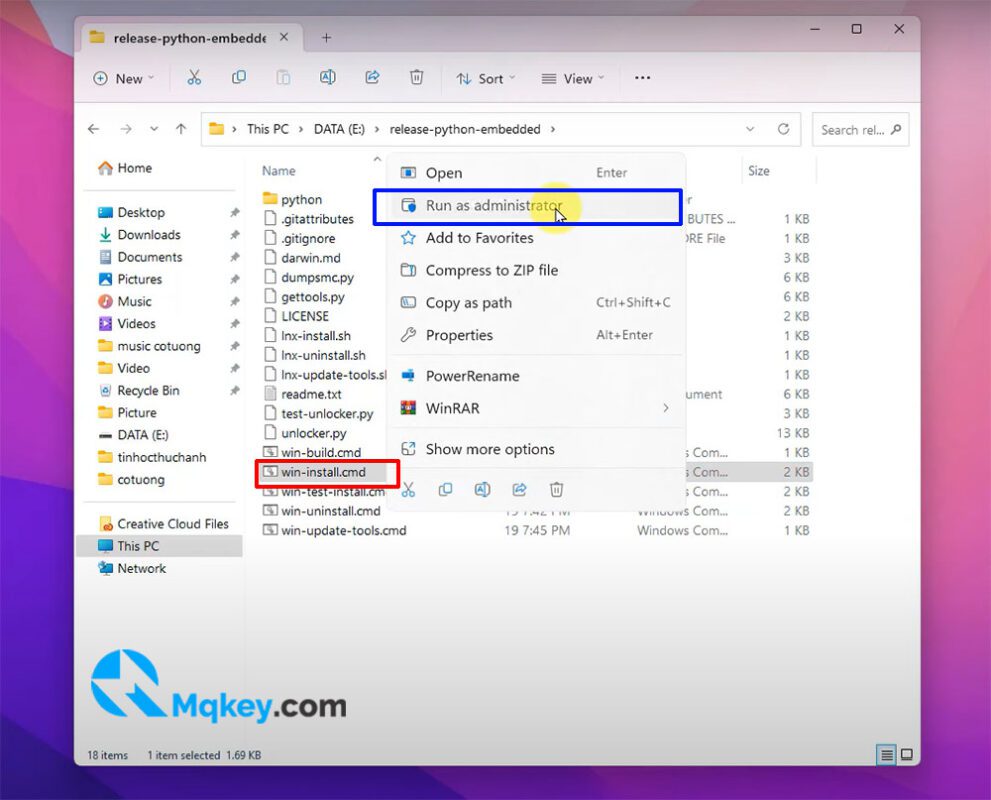Select Add to Favorites
991x800 pixels.
pos(536,238)
